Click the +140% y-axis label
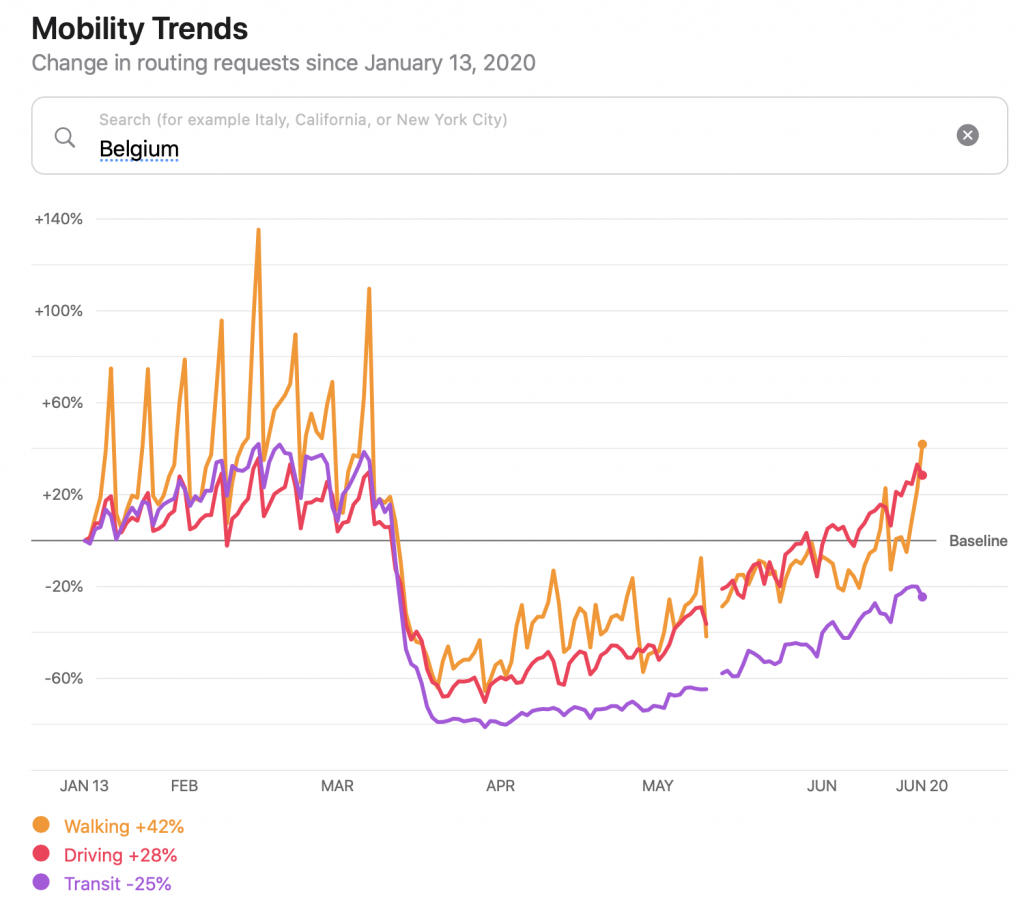Viewport: 1024px width, 915px height. click(58, 219)
